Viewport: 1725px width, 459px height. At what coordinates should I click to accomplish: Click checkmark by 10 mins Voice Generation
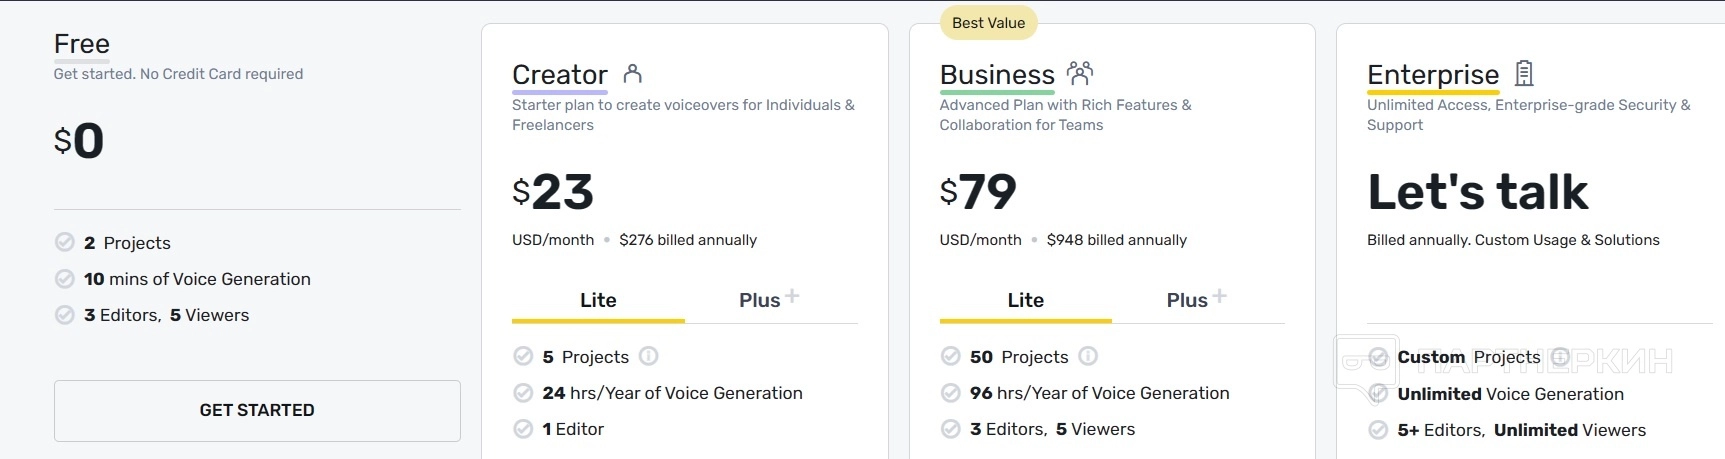pos(65,279)
